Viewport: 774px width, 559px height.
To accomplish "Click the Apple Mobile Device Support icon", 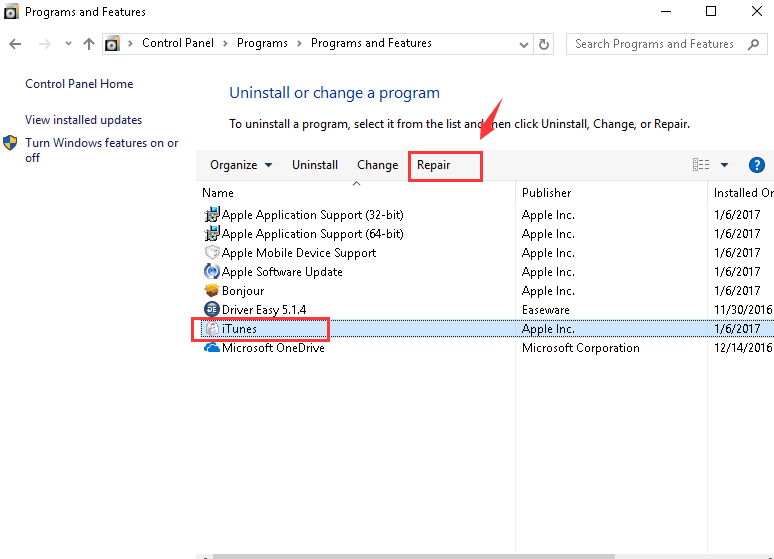I will (211, 253).
